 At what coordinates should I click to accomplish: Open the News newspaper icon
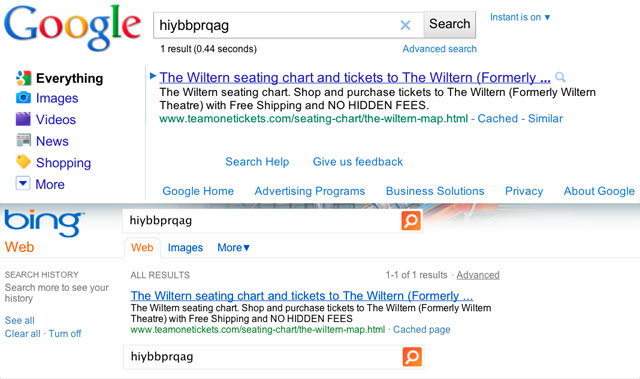(x=23, y=140)
